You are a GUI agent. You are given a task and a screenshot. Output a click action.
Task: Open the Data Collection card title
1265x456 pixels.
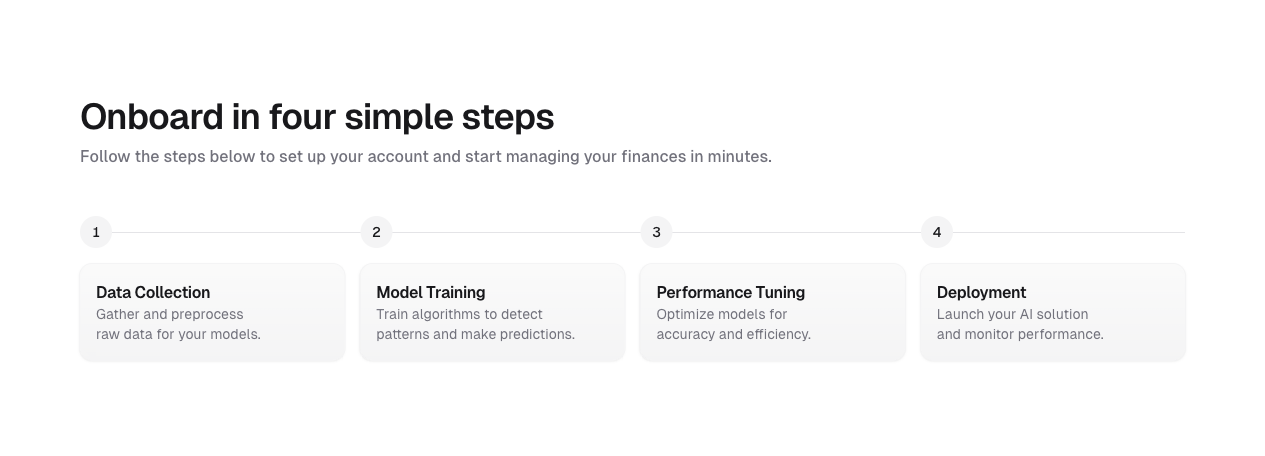click(153, 292)
